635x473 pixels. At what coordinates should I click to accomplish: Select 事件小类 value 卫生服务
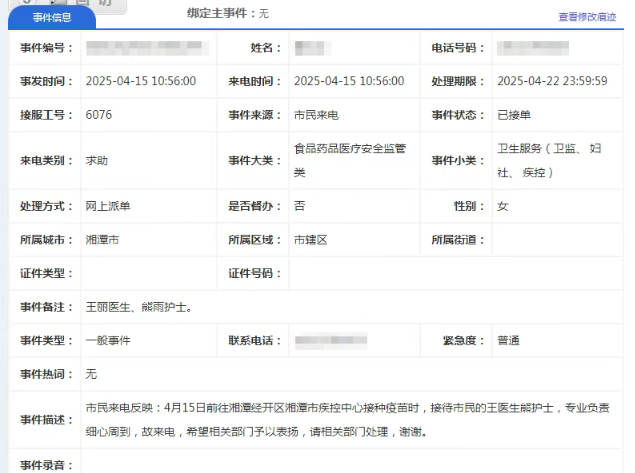pos(549,160)
